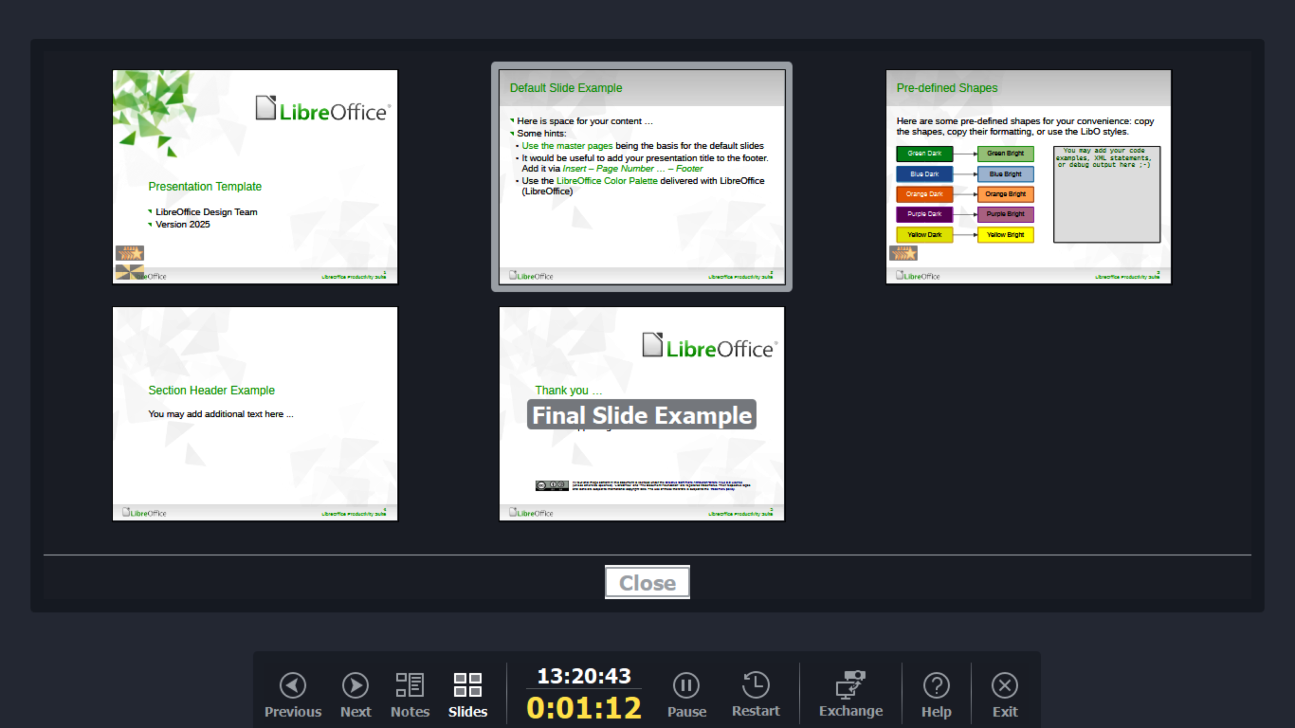This screenshot has height=728, width=1295.
Task: Exit the slideshow
Action: (x=1004, y=695)
